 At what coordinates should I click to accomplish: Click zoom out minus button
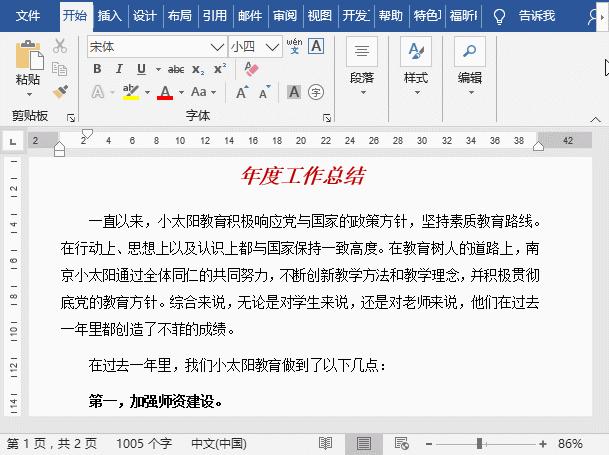tap(429, 444)
